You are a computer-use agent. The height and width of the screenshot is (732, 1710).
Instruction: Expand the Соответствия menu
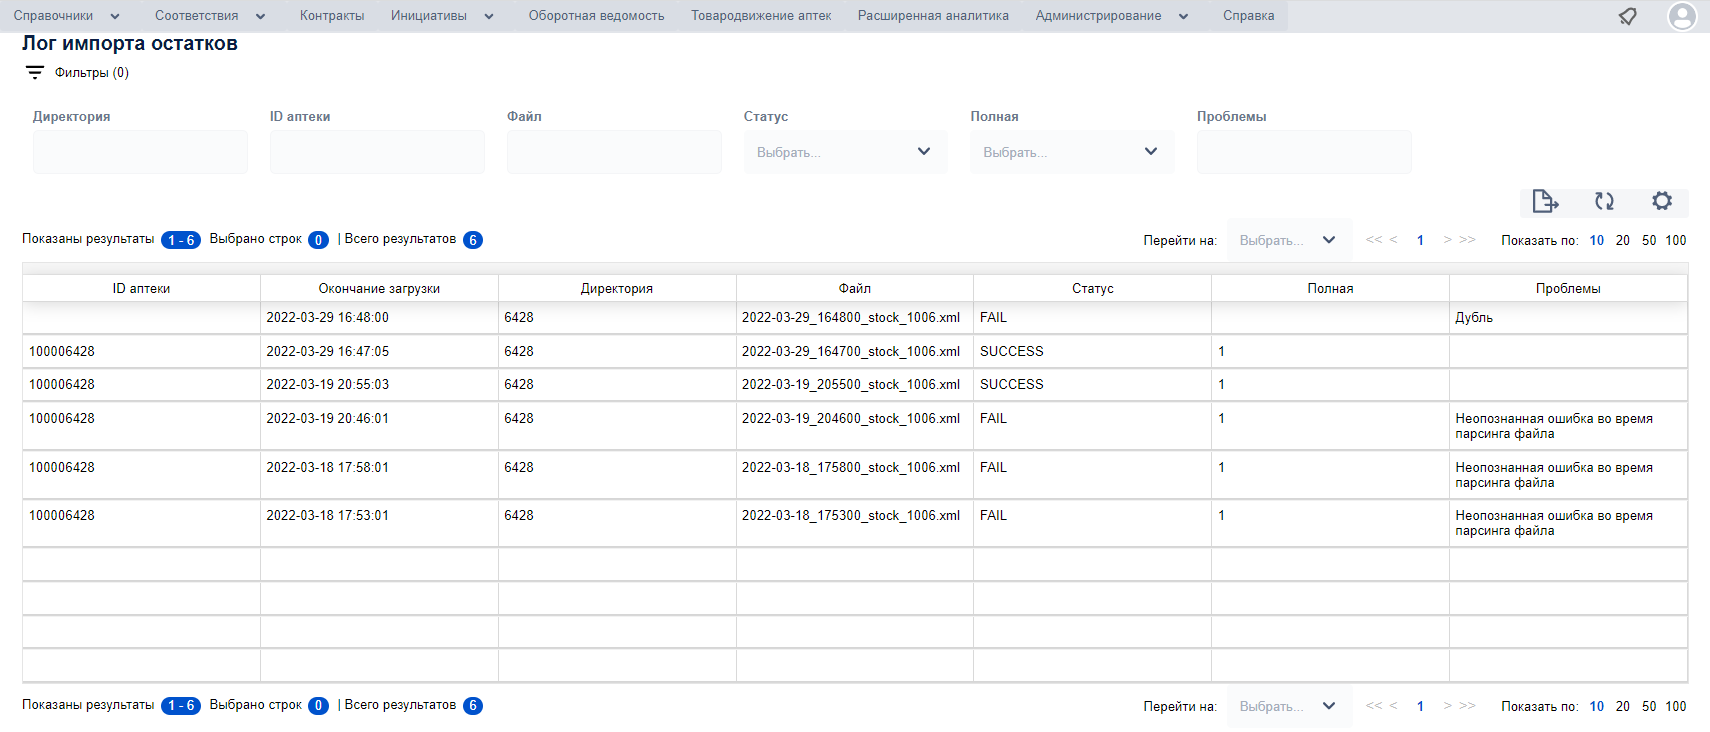pyautogui.click(x=210, y=16)
